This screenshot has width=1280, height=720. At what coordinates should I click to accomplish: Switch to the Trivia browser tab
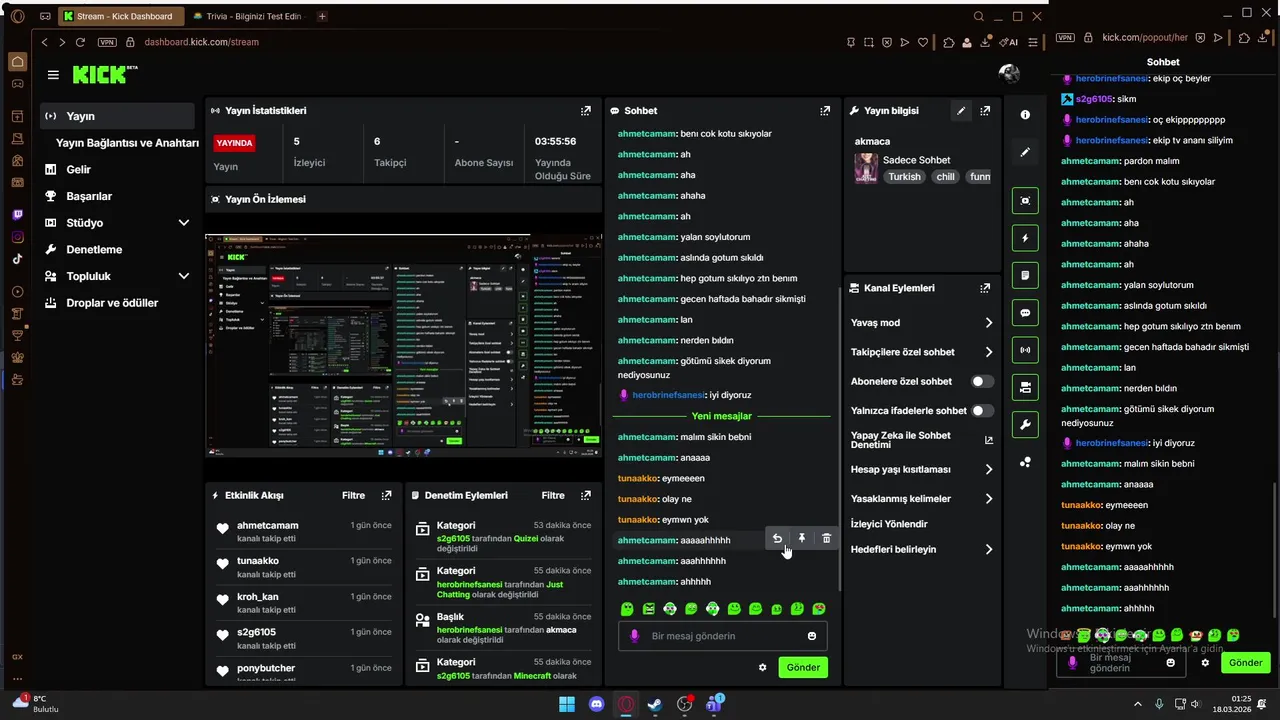249,16
